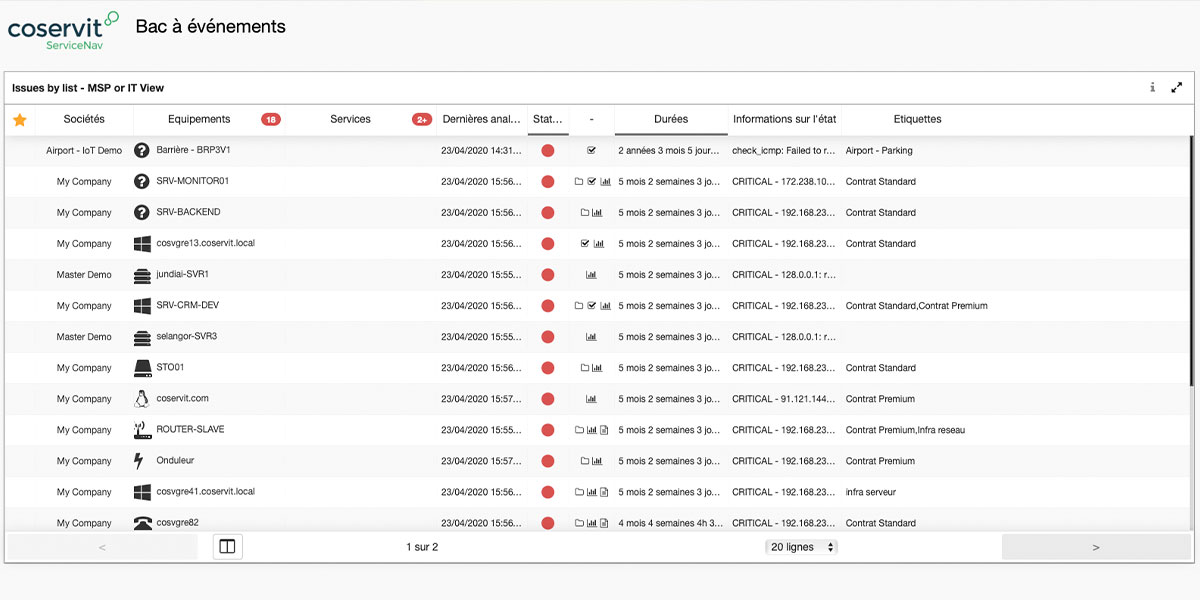Image resolution: width=1200 pixels, height=600 pixels.
Task: Expand the Issues by list widget fullscreen
Action: 1177,88
